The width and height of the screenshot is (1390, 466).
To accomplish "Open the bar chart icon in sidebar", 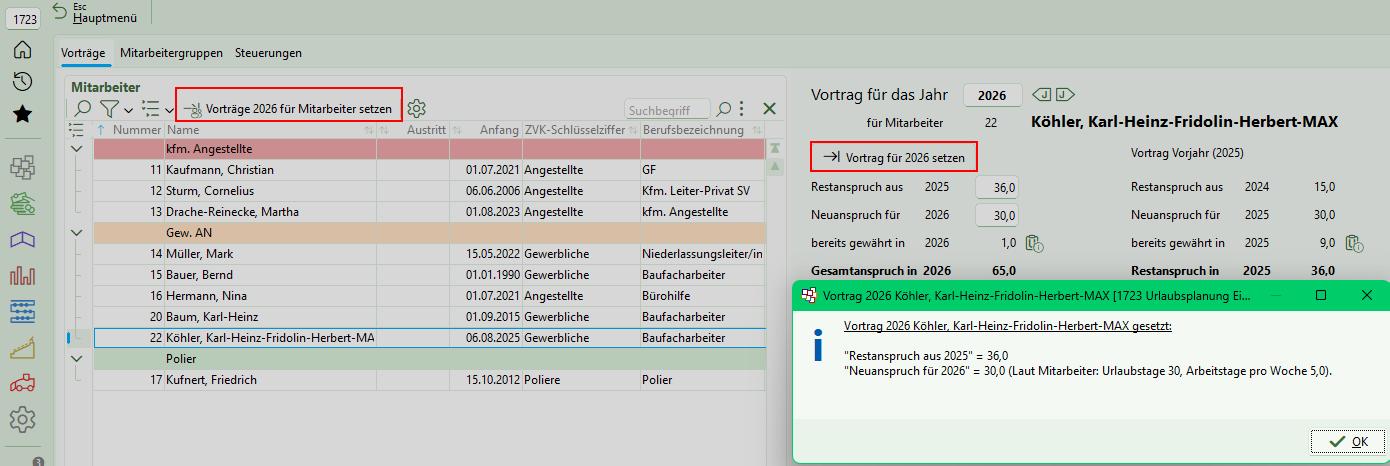I will [22, 275].
